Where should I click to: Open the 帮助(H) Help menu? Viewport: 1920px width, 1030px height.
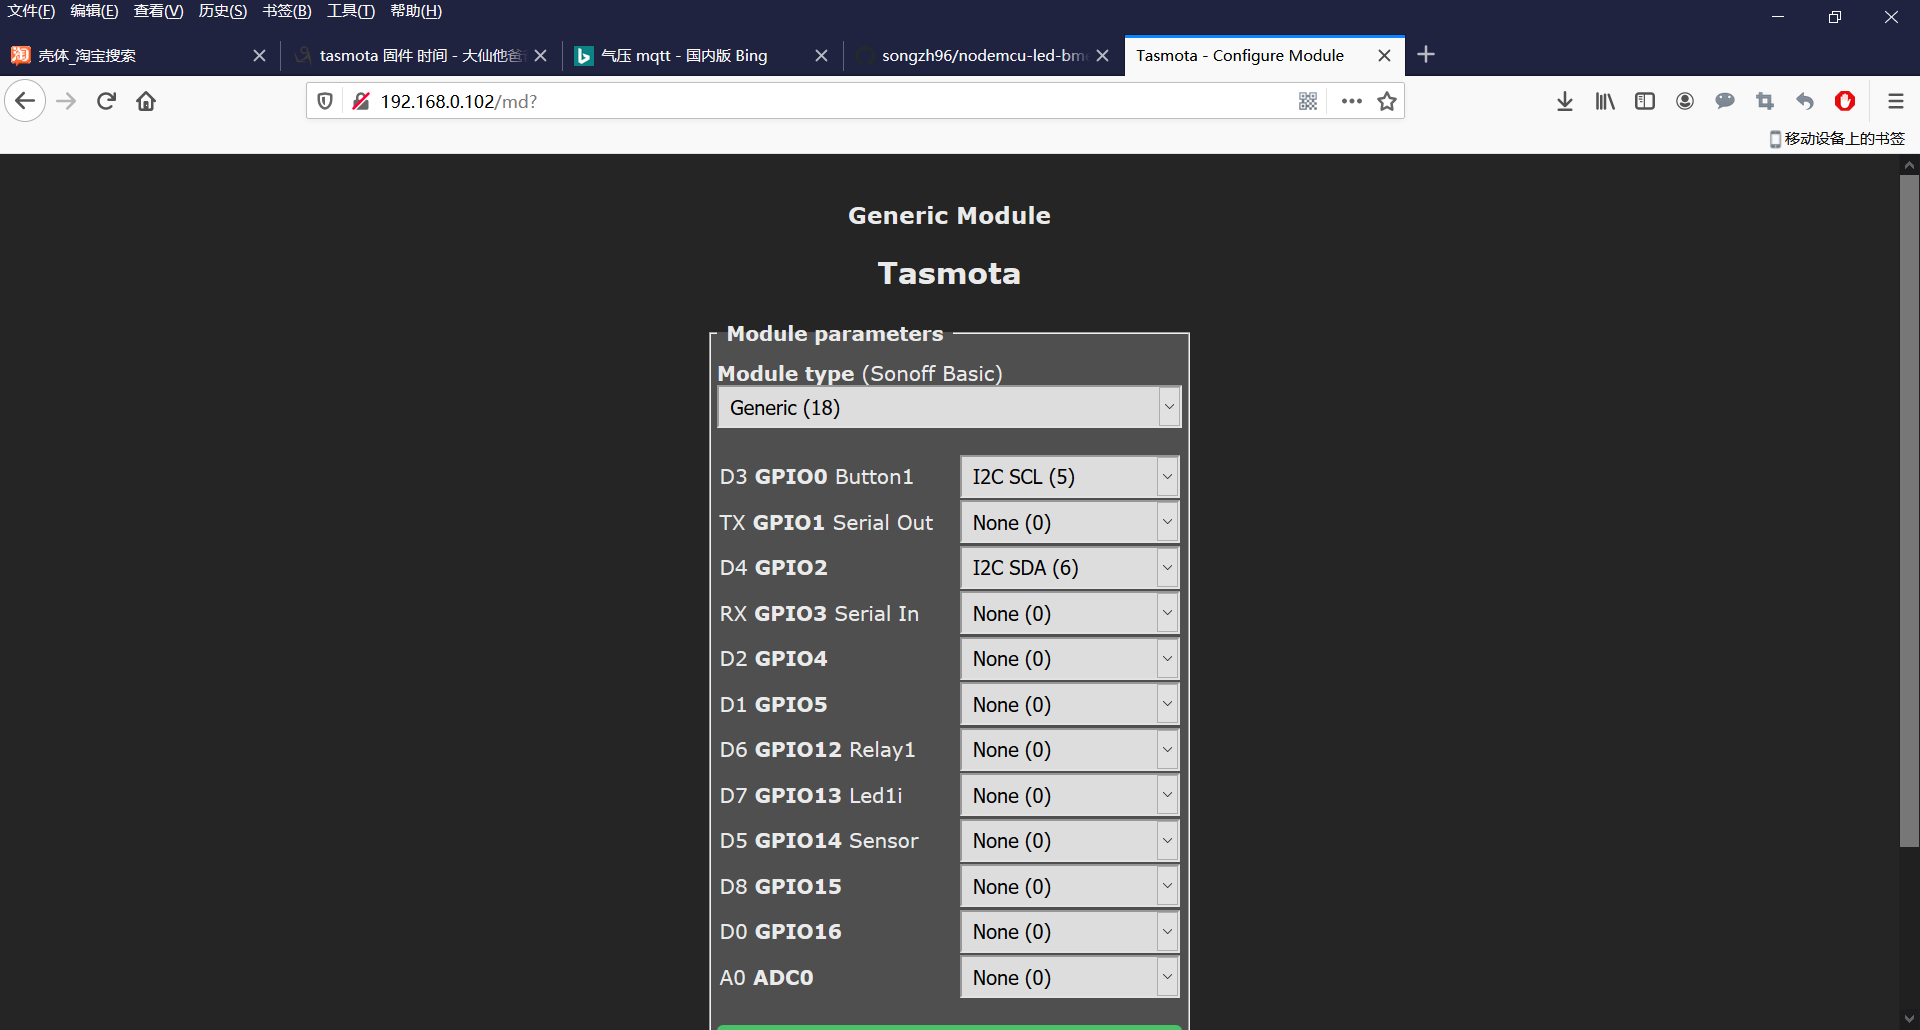(x=416, y=11)
